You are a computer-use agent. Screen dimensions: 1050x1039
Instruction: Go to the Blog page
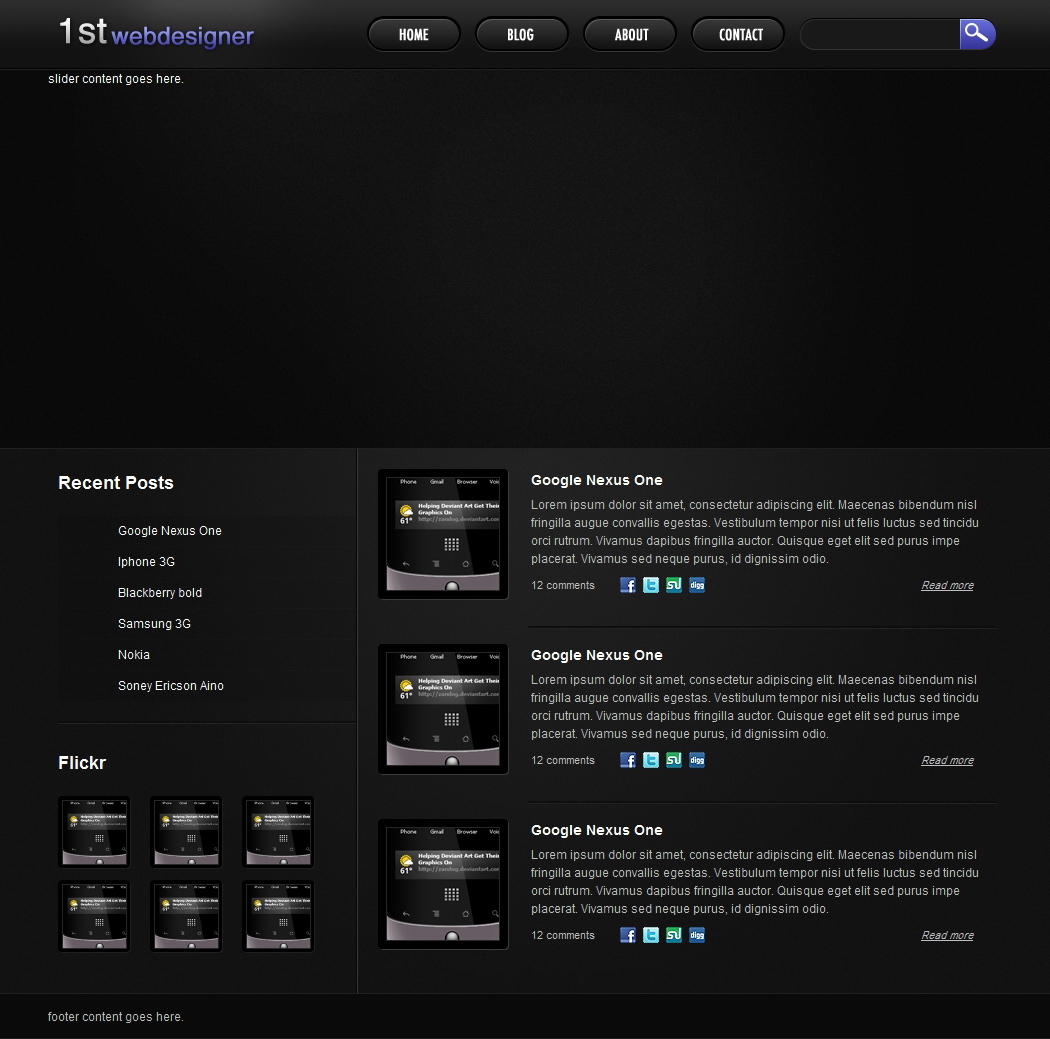(521, 35)
